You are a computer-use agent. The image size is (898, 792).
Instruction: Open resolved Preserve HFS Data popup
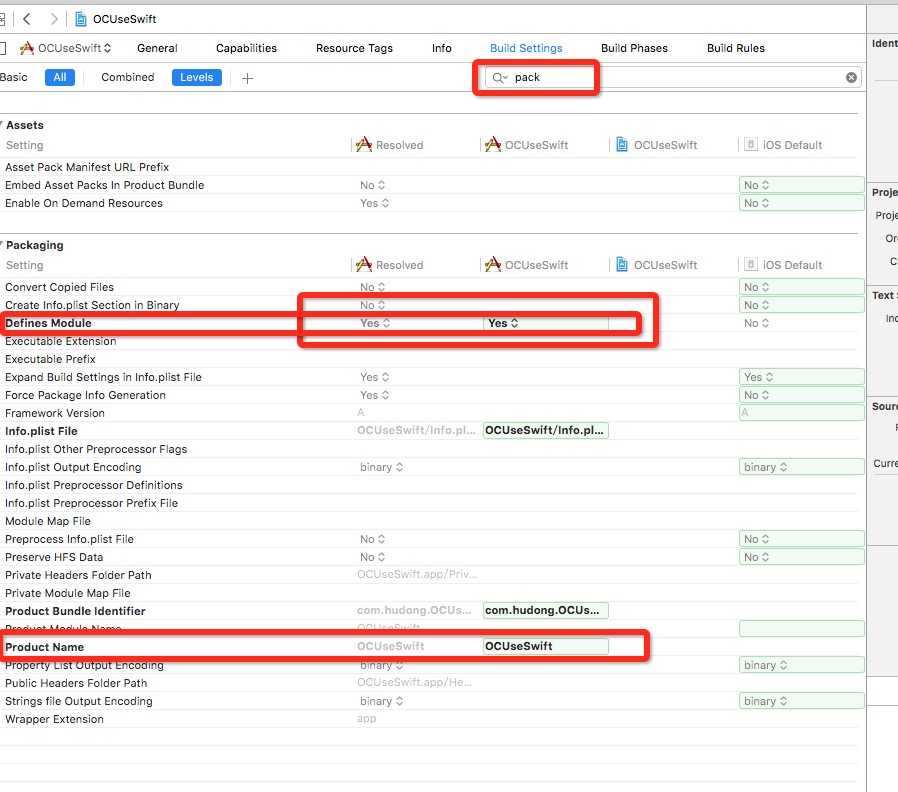coord(372,557)
